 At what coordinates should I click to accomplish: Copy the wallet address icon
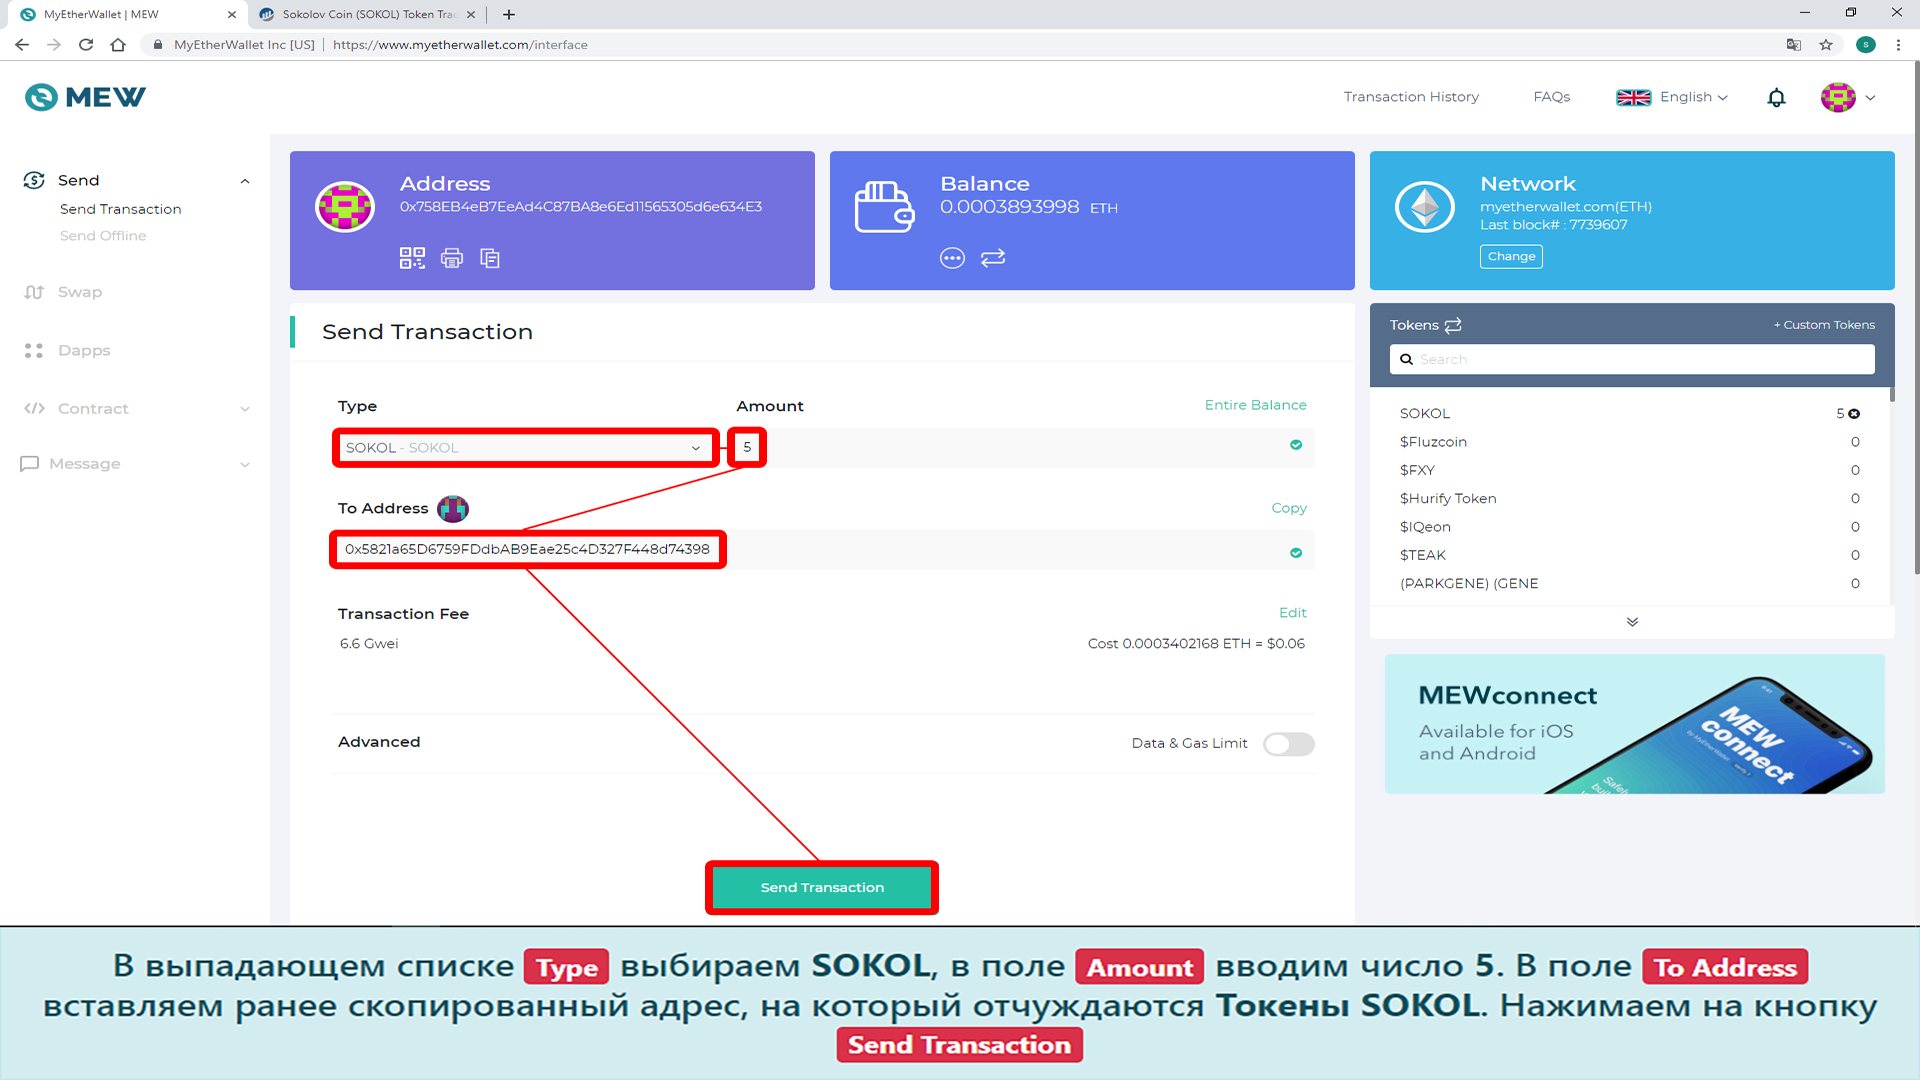pyautogui.click(x=490, y=258)
